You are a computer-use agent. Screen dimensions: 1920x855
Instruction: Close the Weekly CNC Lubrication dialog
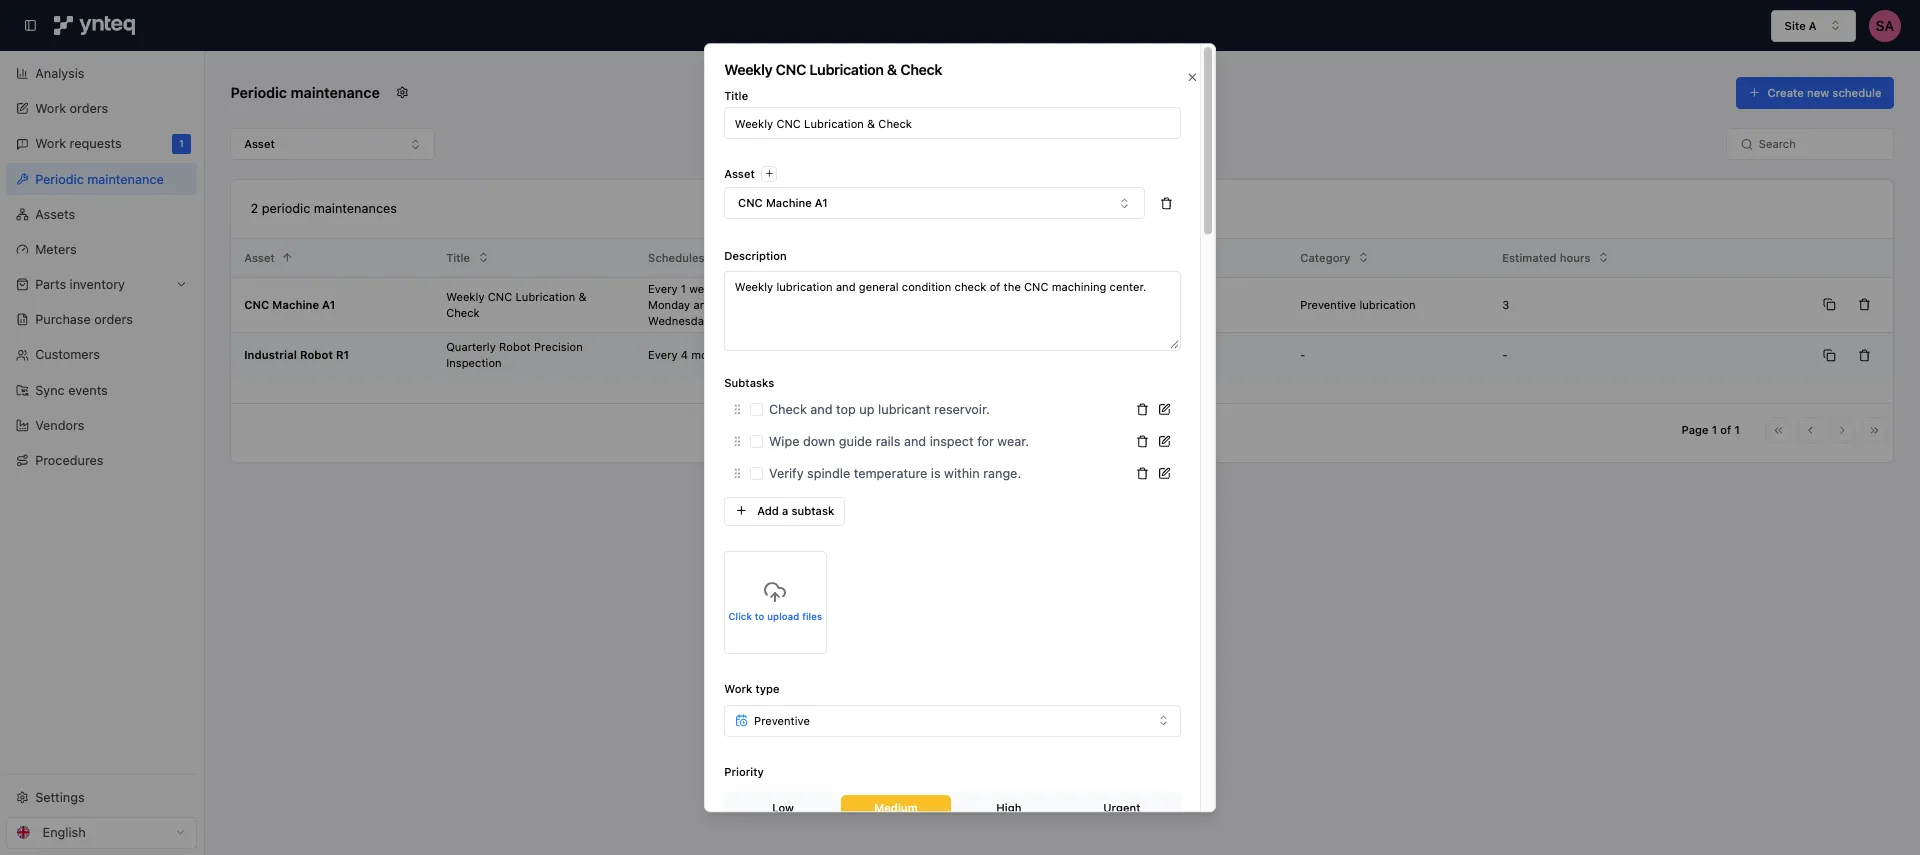pos(1192,78)
